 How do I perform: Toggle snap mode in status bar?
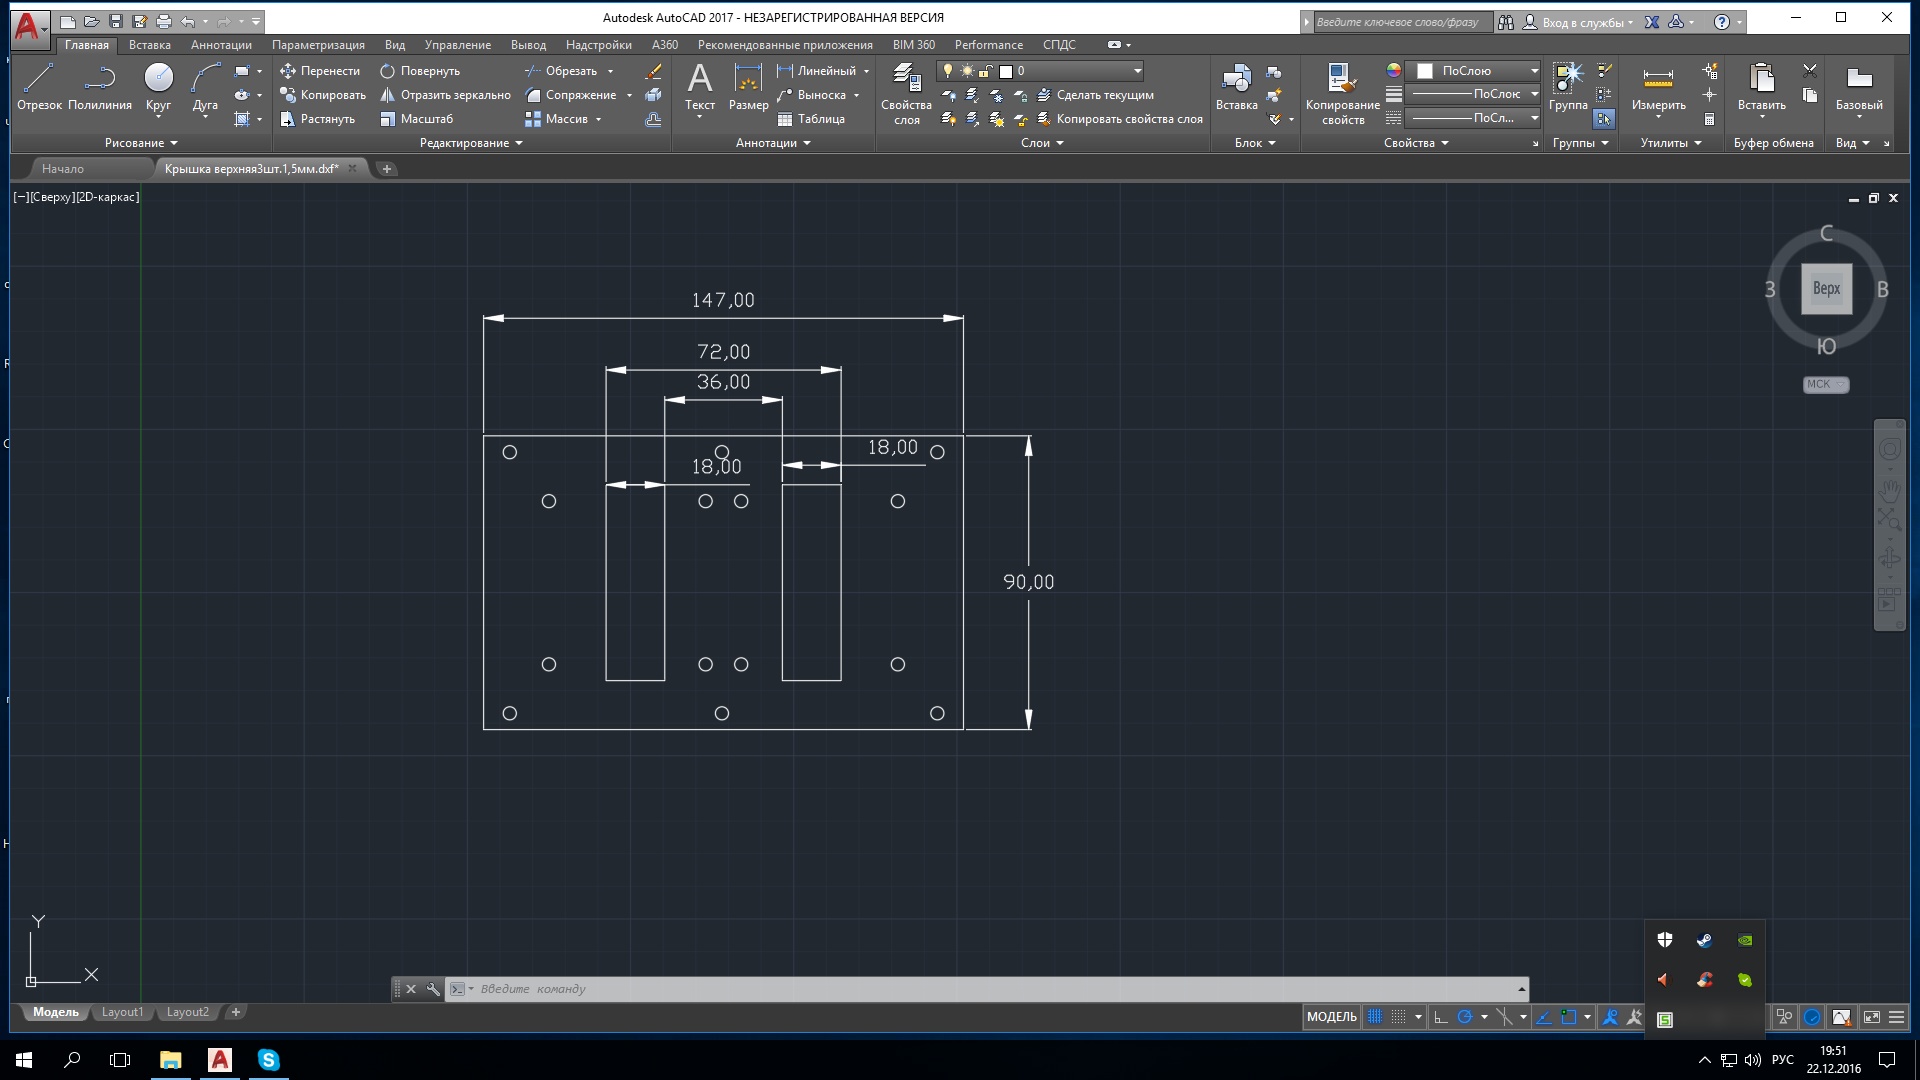point(1398,1017)
